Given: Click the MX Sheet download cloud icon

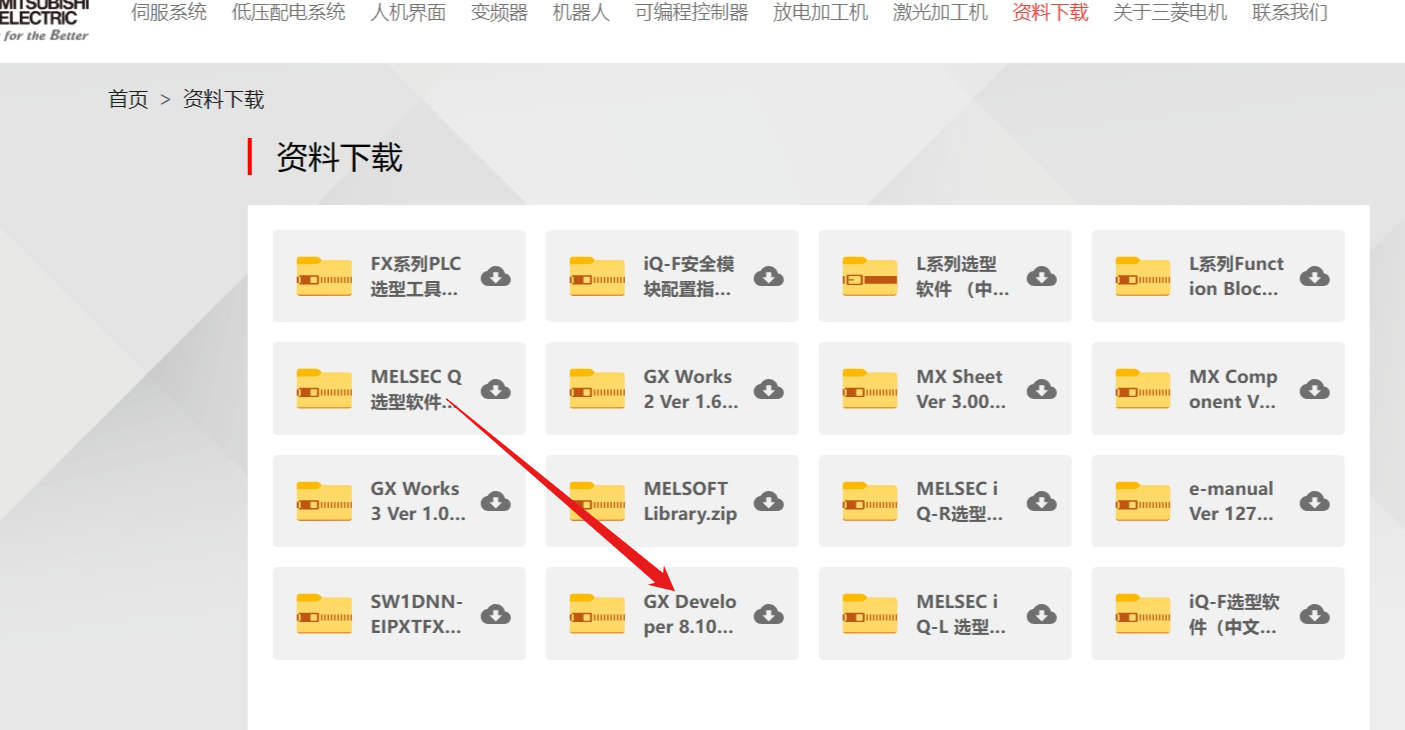Looking at the screenshot, I should point(1041,389).
